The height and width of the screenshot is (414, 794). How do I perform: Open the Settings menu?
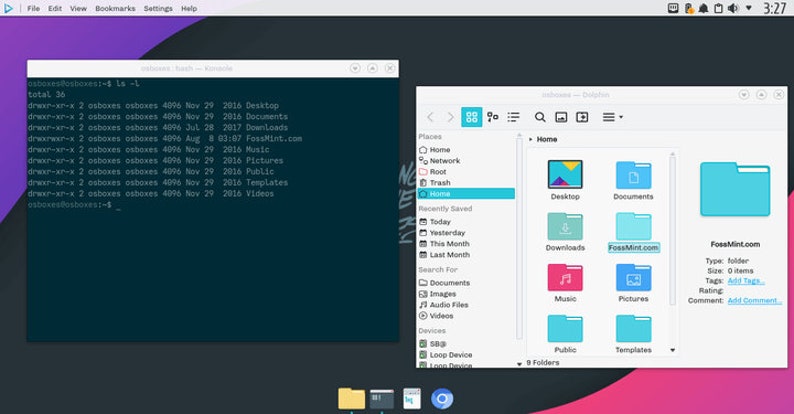[x=158, y=9]
